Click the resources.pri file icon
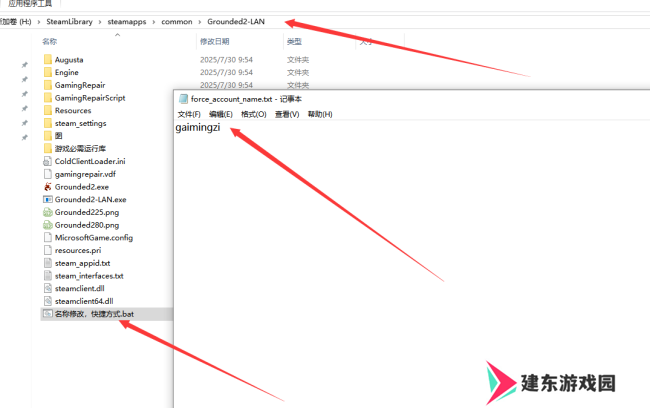This screenshot has width=650, height=408. tap(48, 250)
